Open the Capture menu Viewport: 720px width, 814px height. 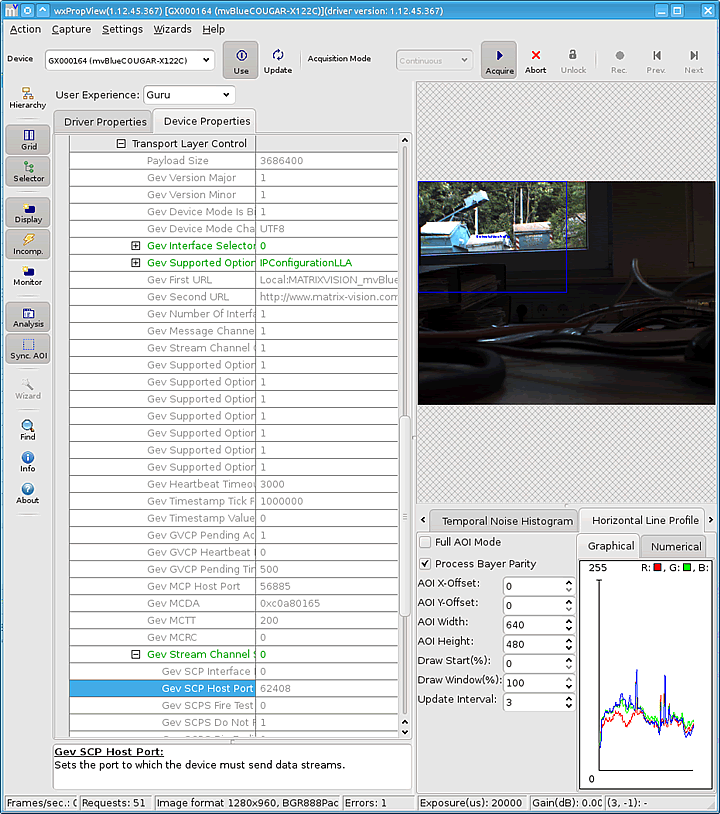71,29
